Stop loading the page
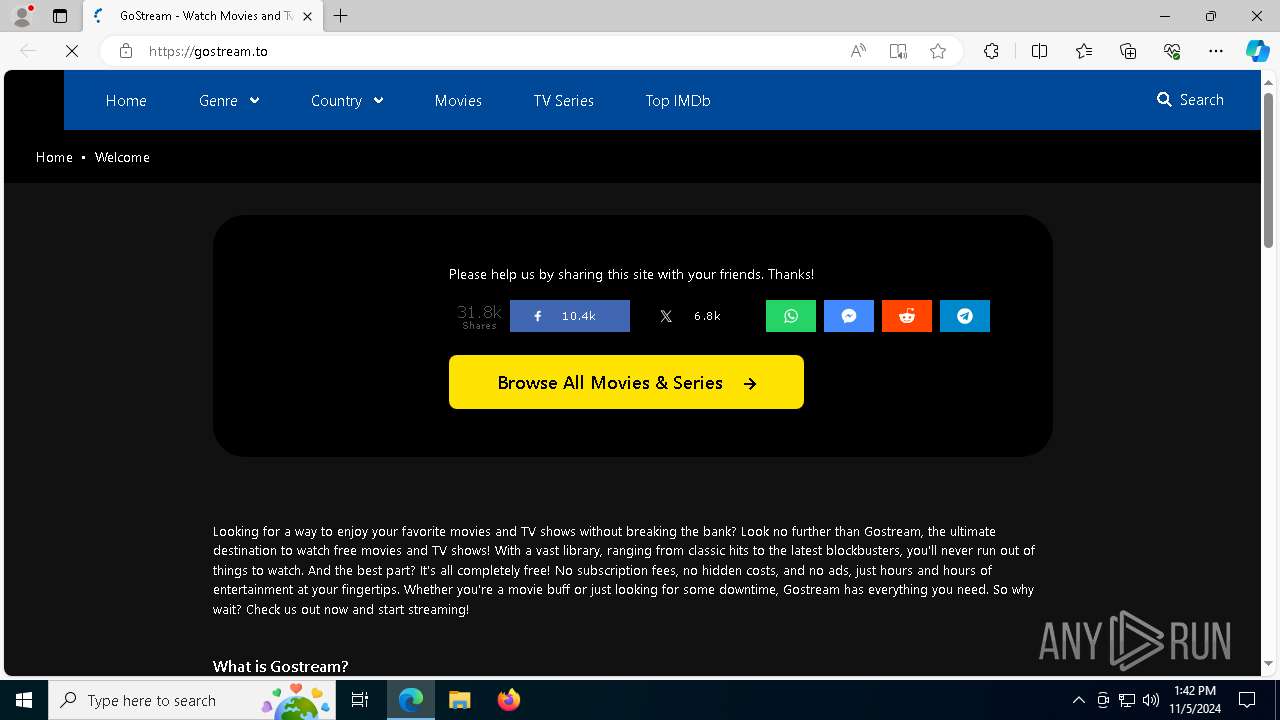This screenshot has width=1280, height=720. click(72, 51)
